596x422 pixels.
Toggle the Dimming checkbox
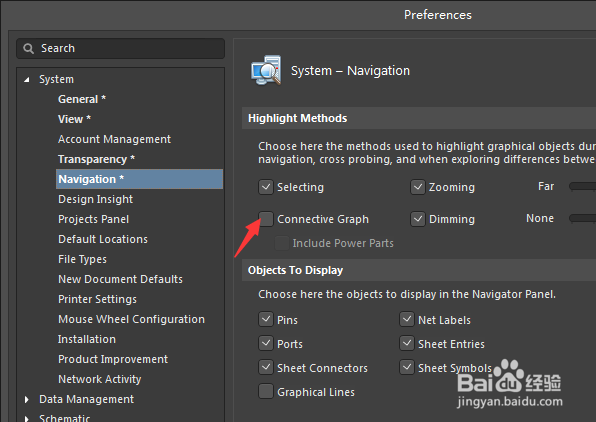pos(418,219)
